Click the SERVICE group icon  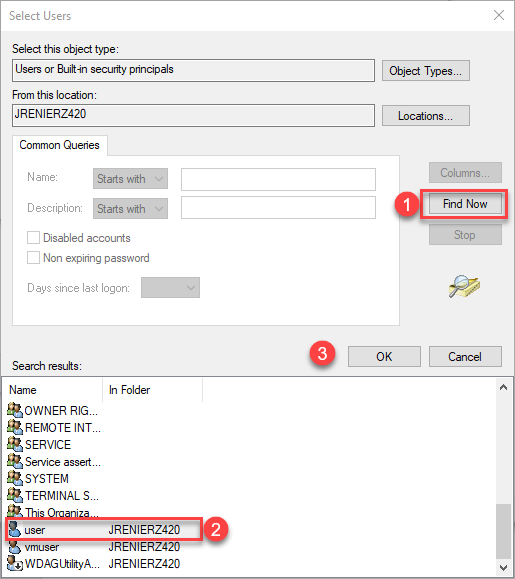click(x=15, y=444)
